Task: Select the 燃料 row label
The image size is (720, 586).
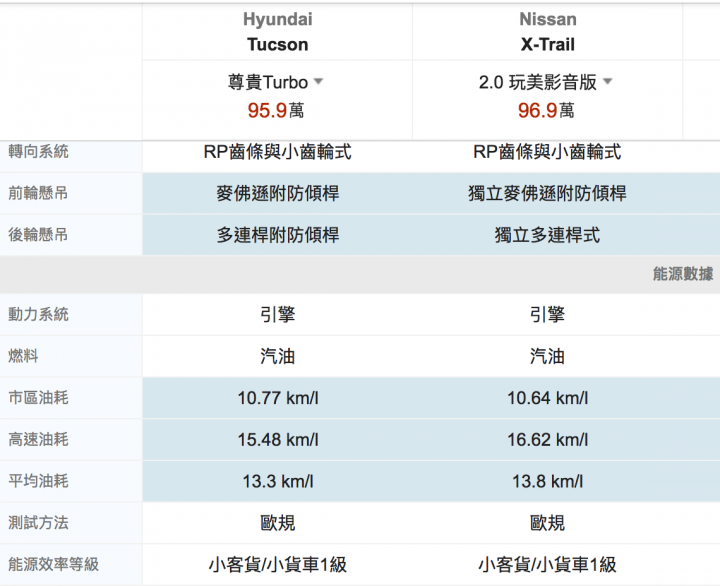Action: pos(23,356)
